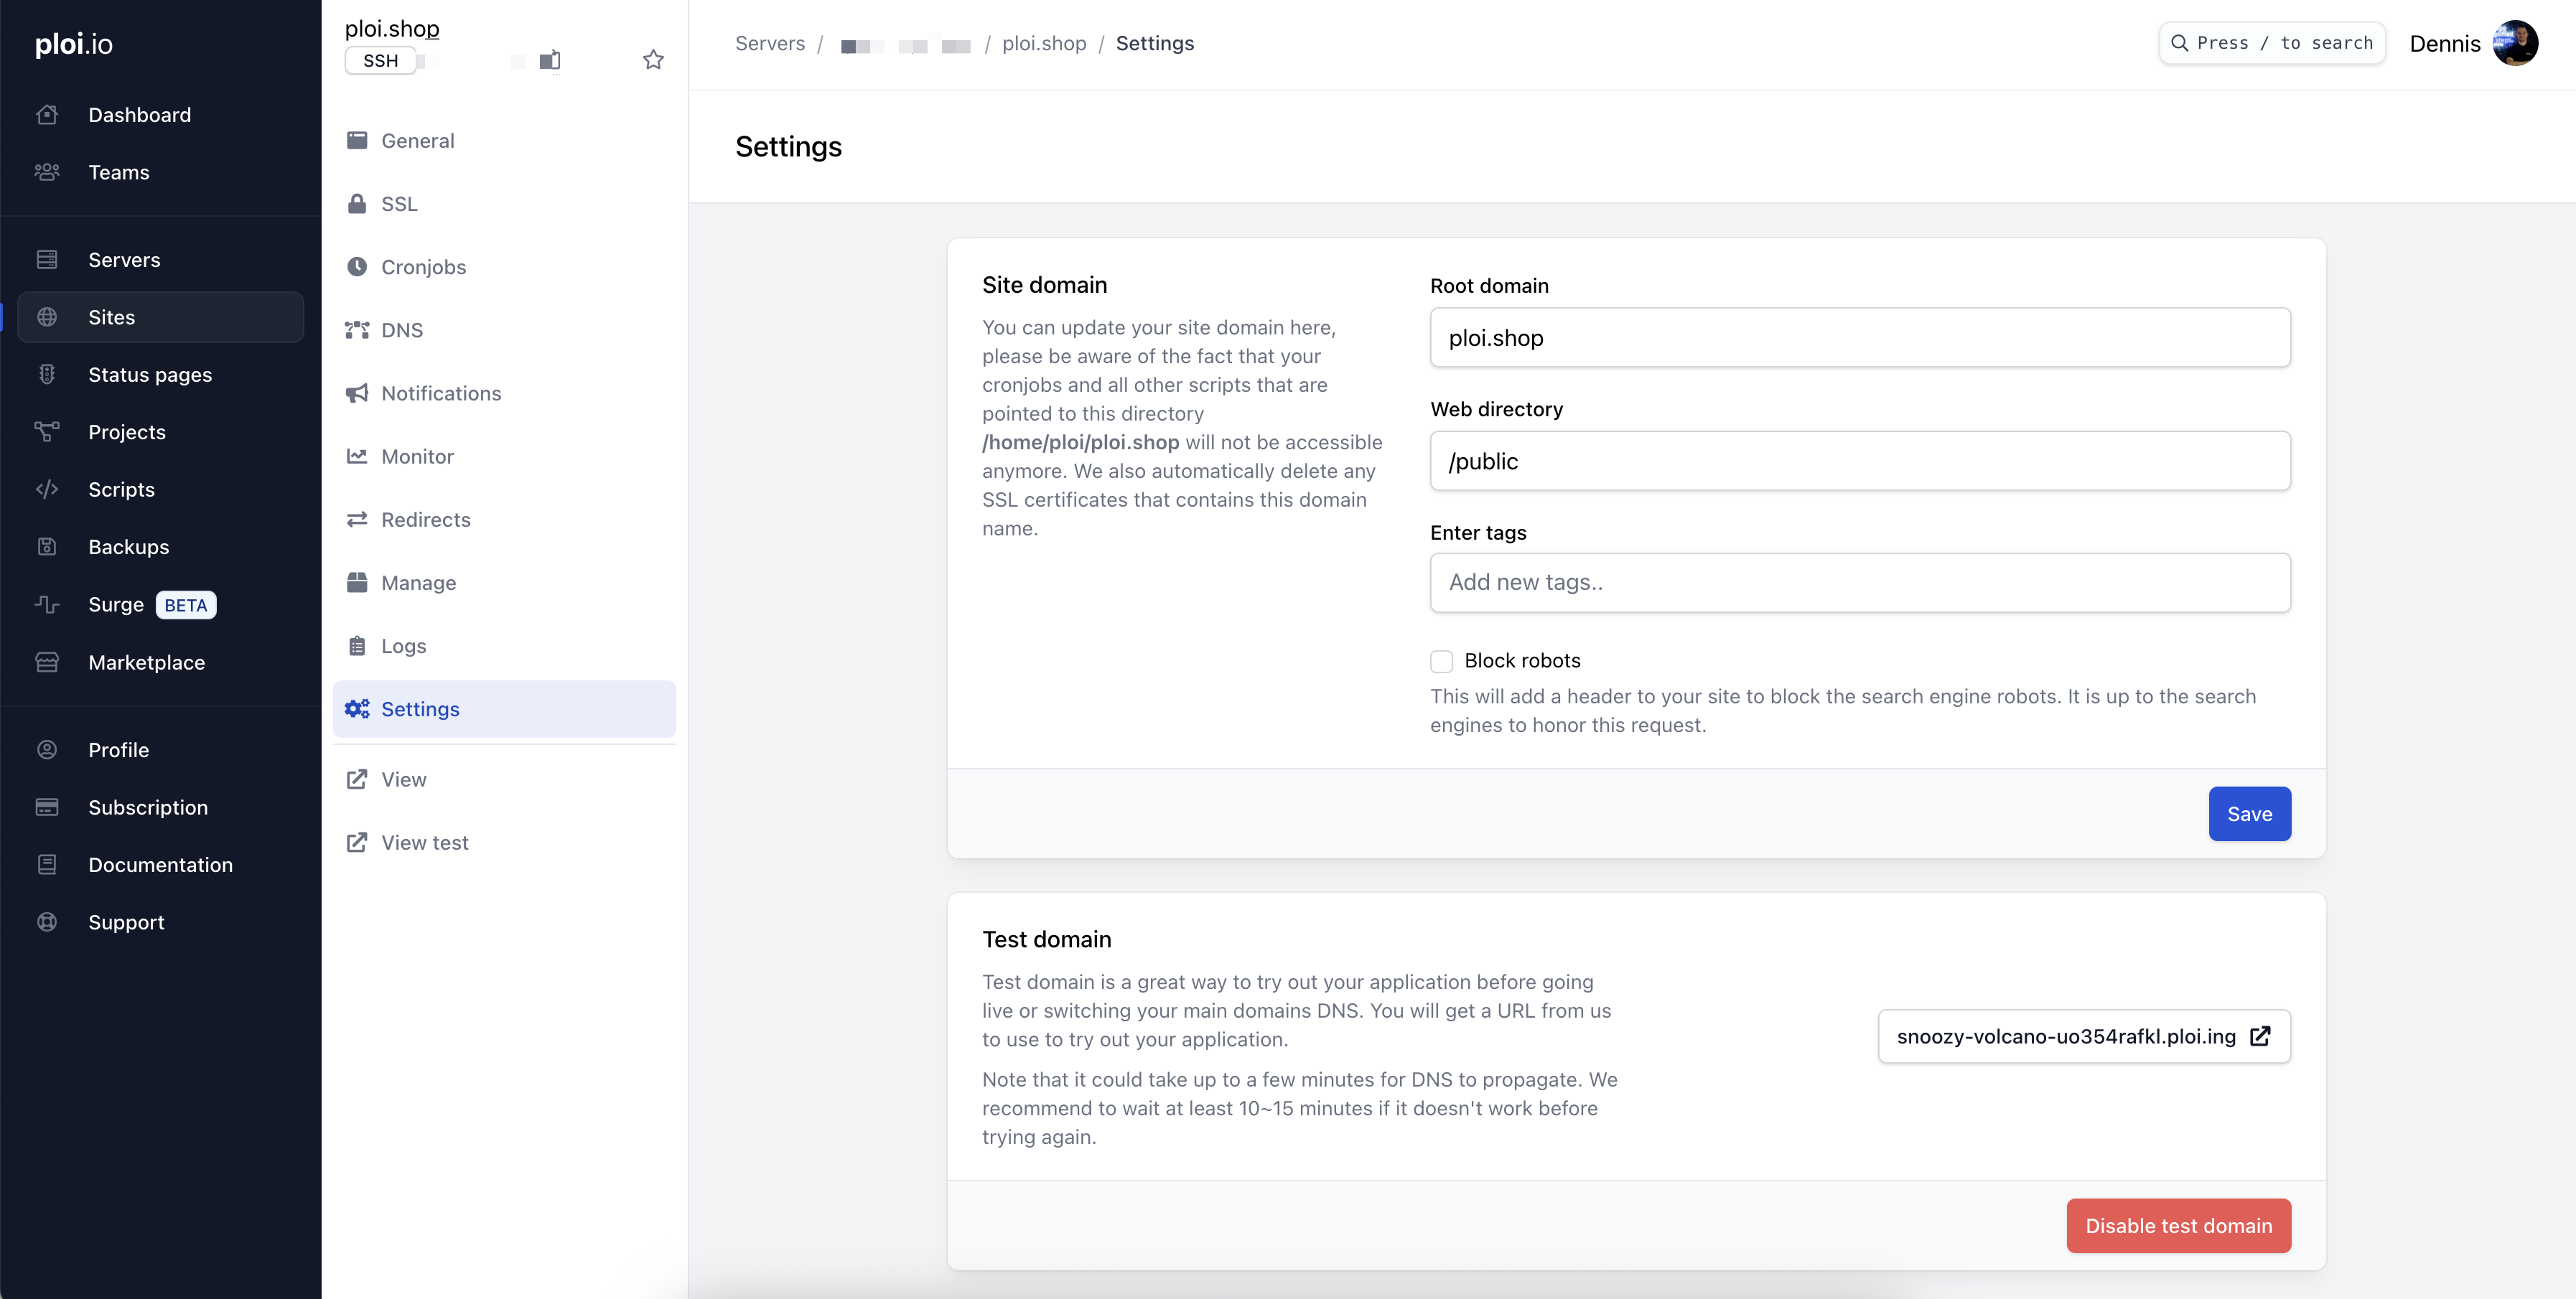The image size is (2576, 1299).
Task: Click the copy icon beside SSH
Action: pos(549,61)
